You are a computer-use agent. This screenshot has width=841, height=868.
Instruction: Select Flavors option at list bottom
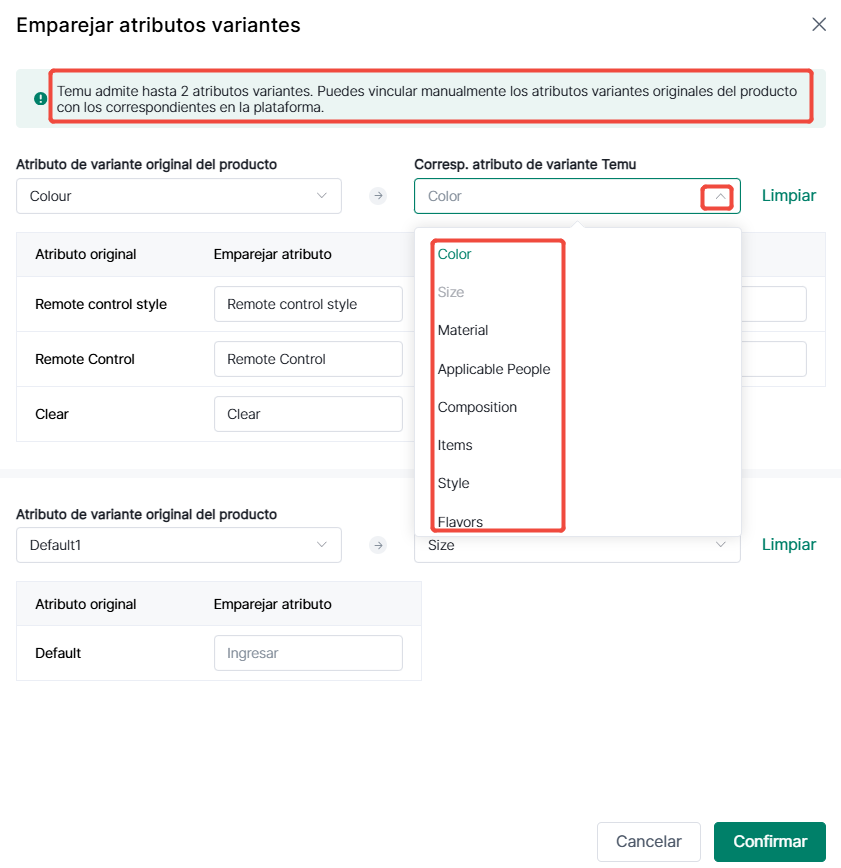460,522
